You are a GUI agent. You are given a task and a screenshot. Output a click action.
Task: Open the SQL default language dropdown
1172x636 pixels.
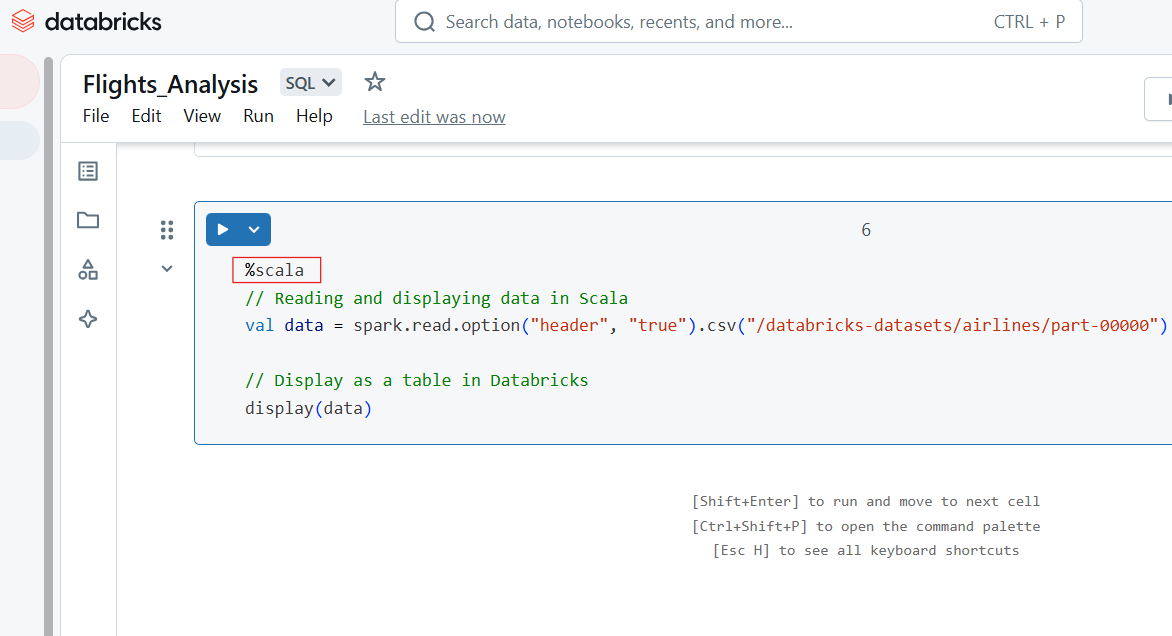pyautogui.click(x=311, y=82)
